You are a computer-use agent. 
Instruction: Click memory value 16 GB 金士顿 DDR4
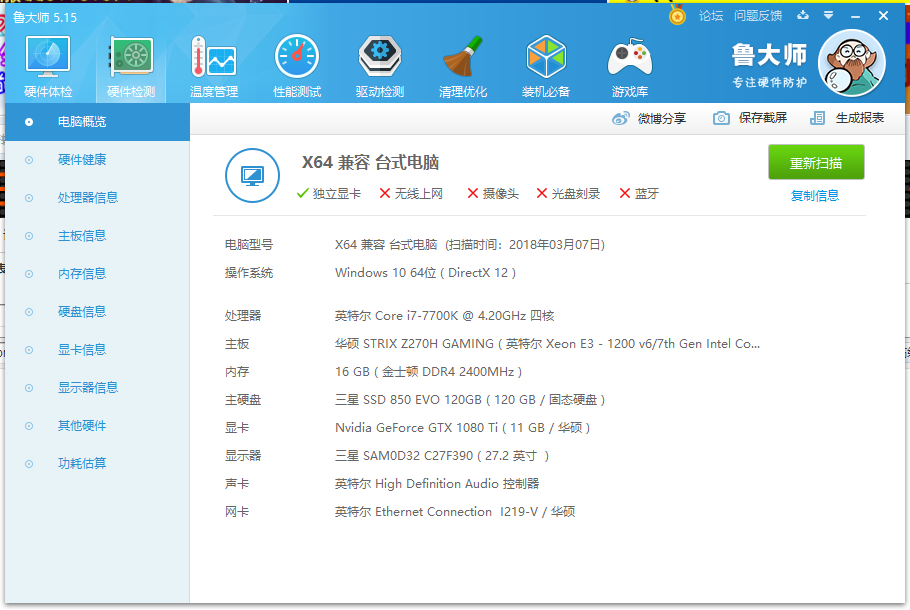[x=428, y=371]
